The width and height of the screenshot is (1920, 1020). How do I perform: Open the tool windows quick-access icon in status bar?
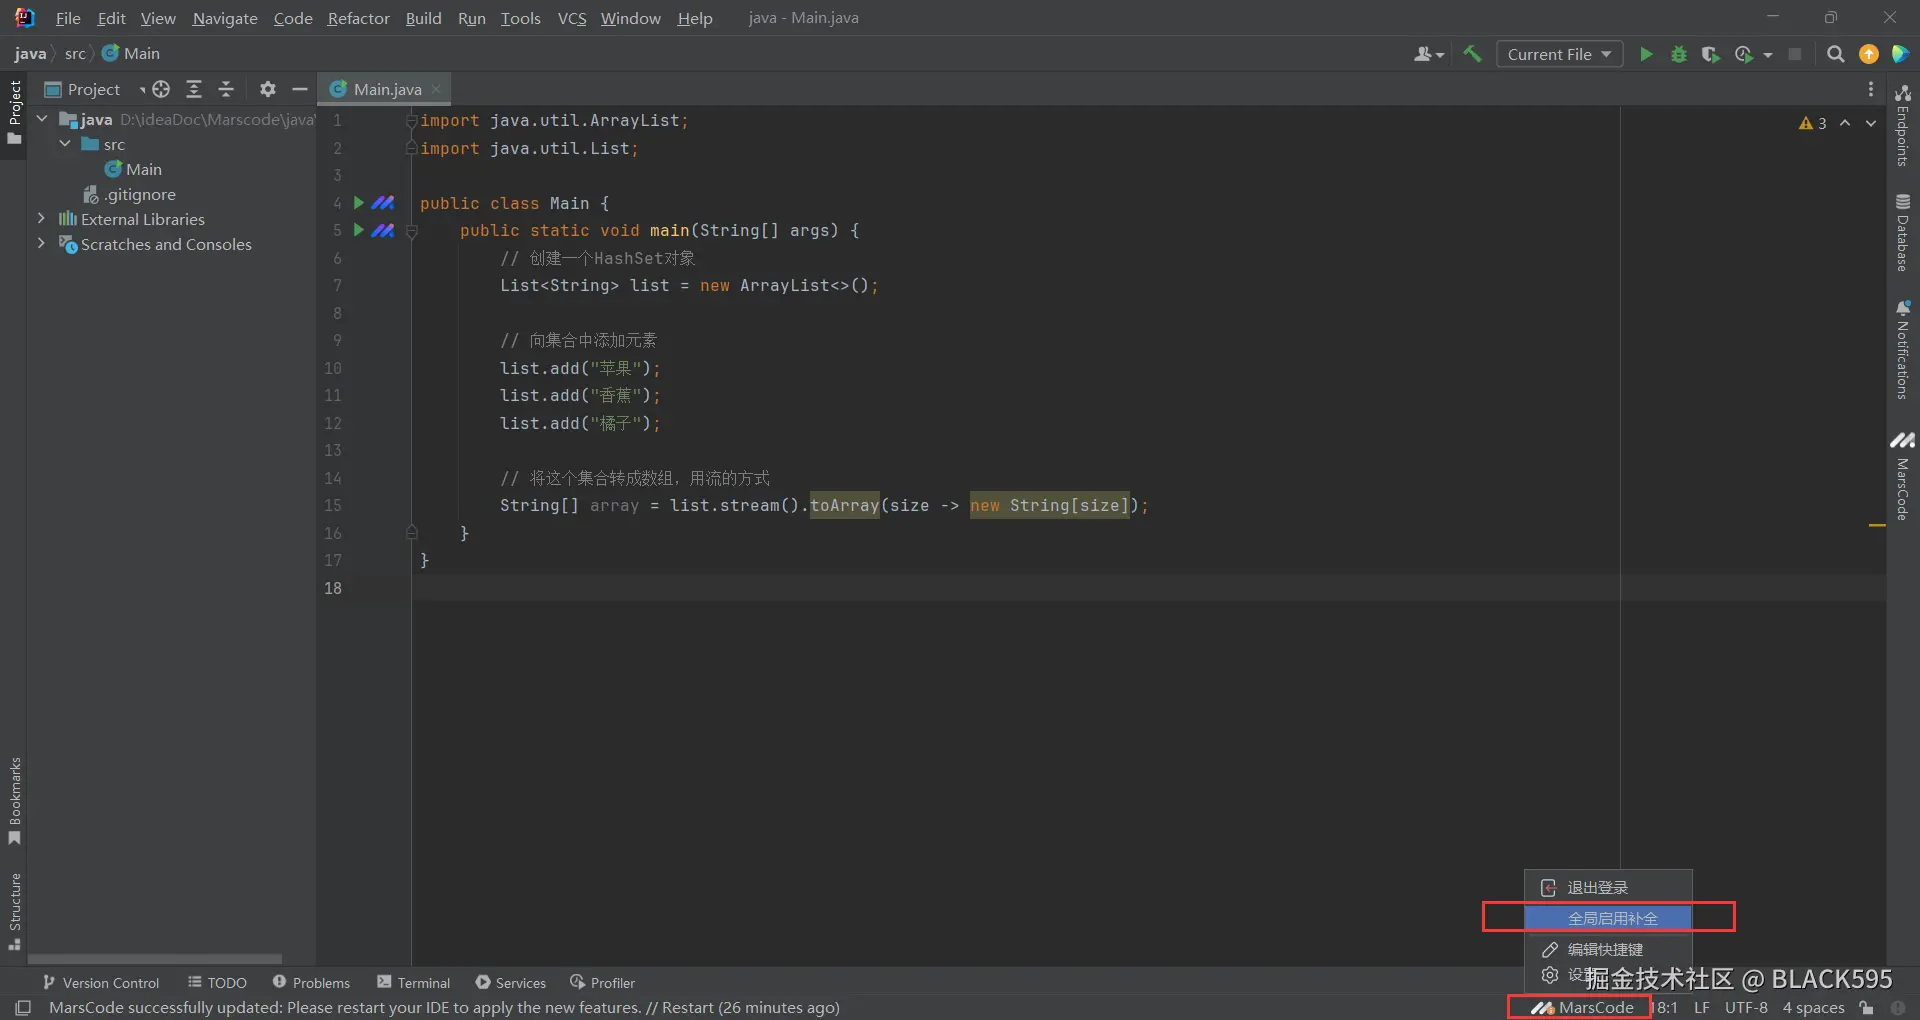(x=23, y=1007)
